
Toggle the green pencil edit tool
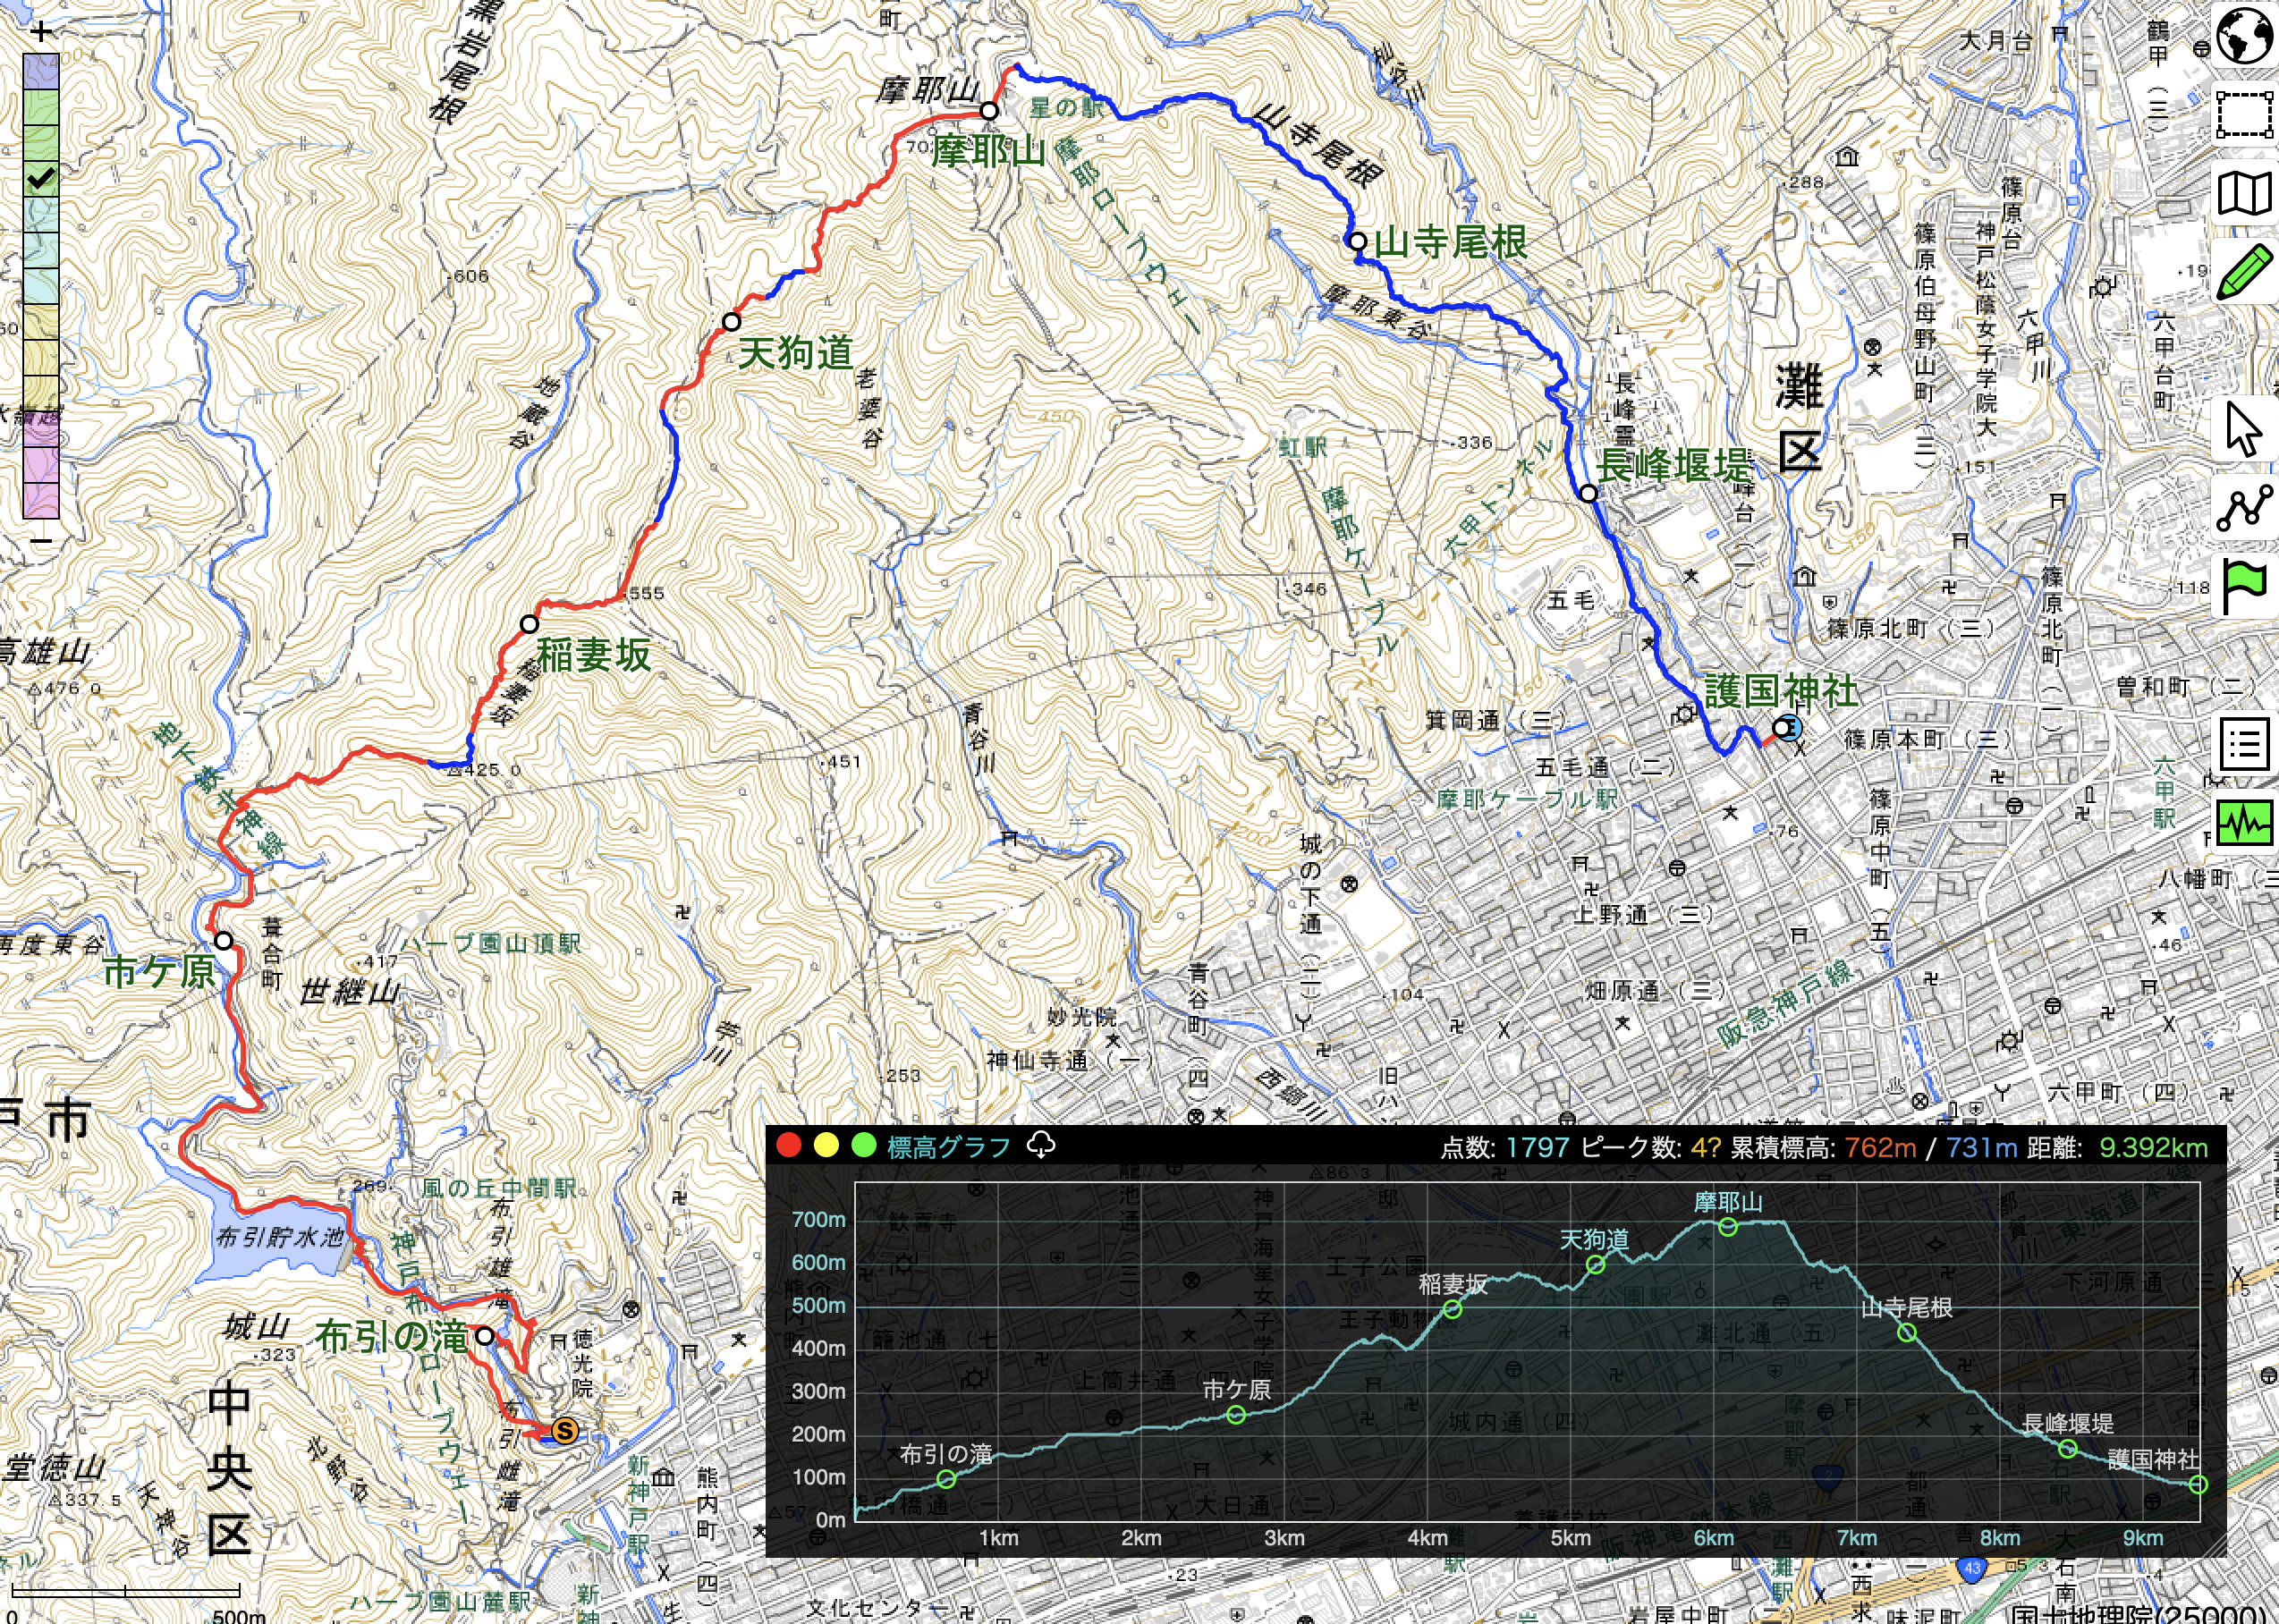(2244, 272)
